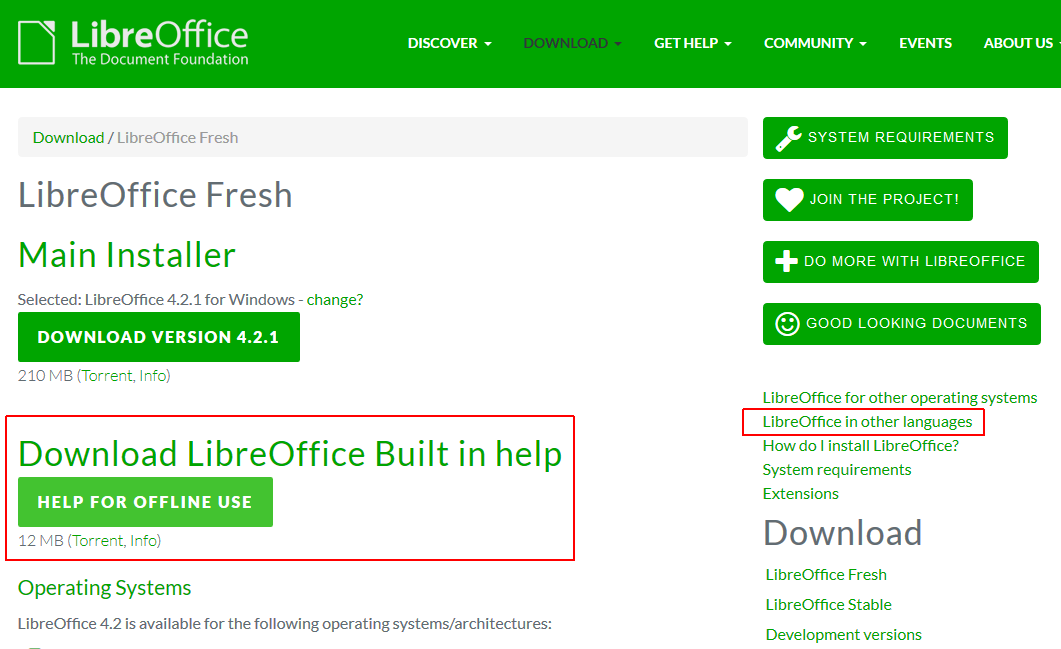Click the 'LibreOffice Fresh' breadcrumb text
This screenshot has width=1061, height=649.
[177, 137]
